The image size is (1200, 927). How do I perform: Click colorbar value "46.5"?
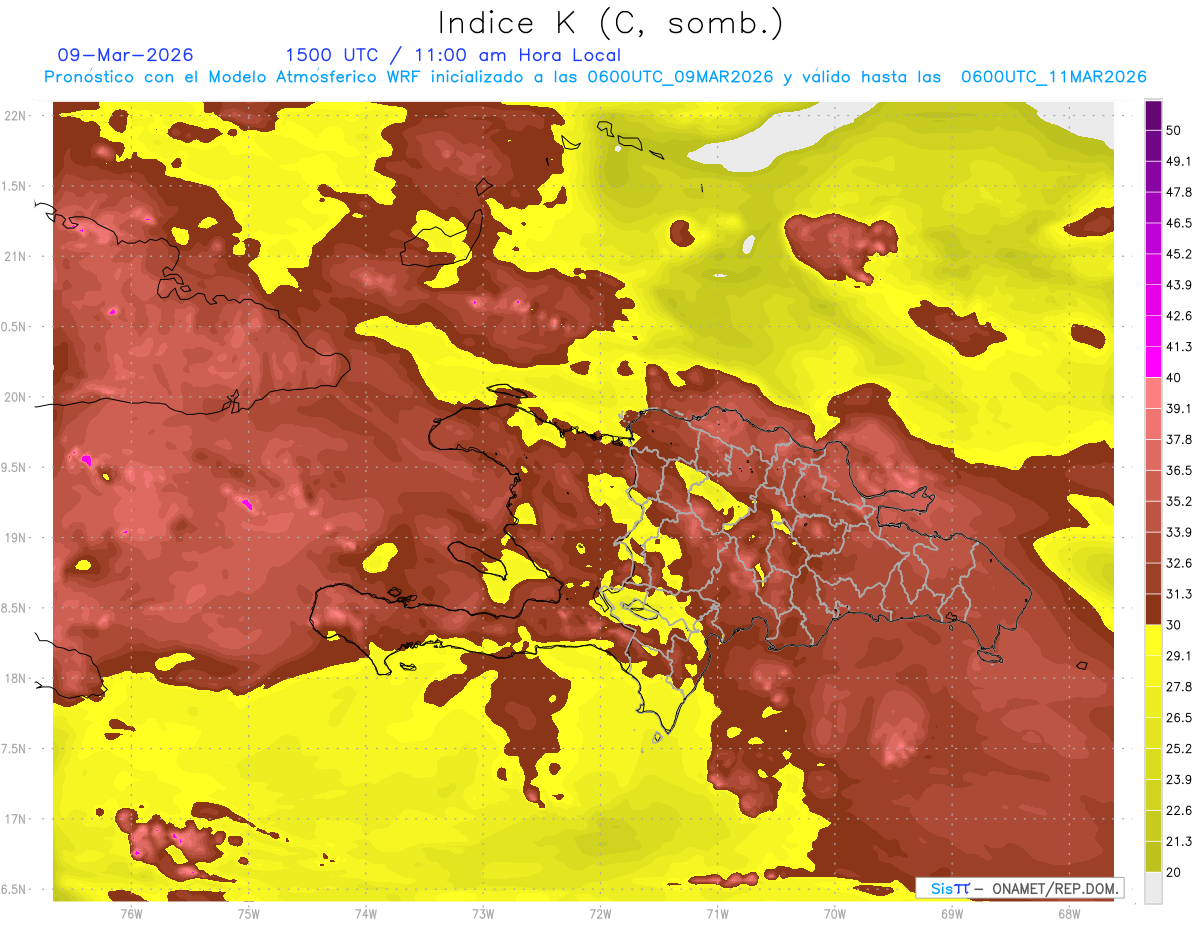point(1179,223)
